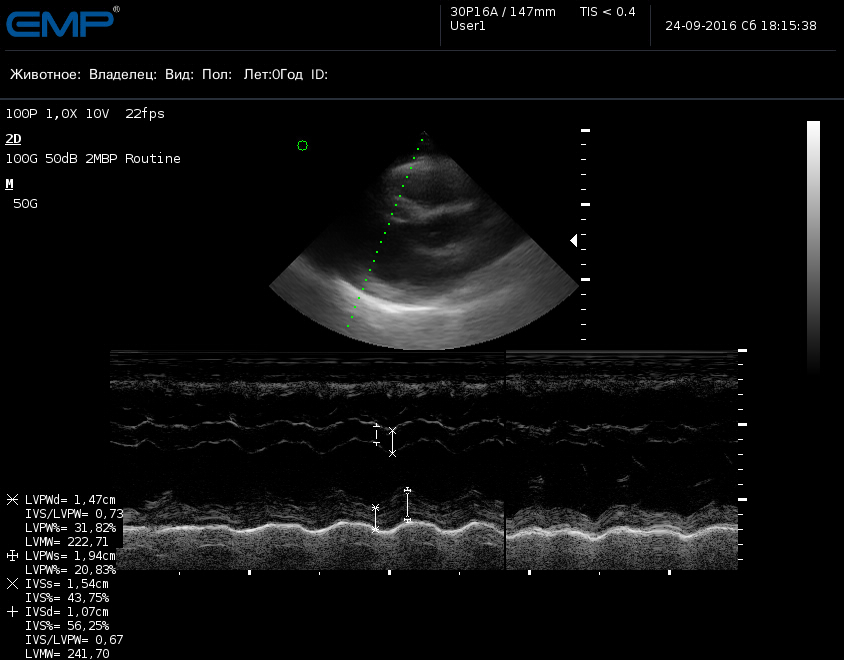Click the white focus depth triangle marker
Screen dimensions: 844x660
click(x=574, y=240)
